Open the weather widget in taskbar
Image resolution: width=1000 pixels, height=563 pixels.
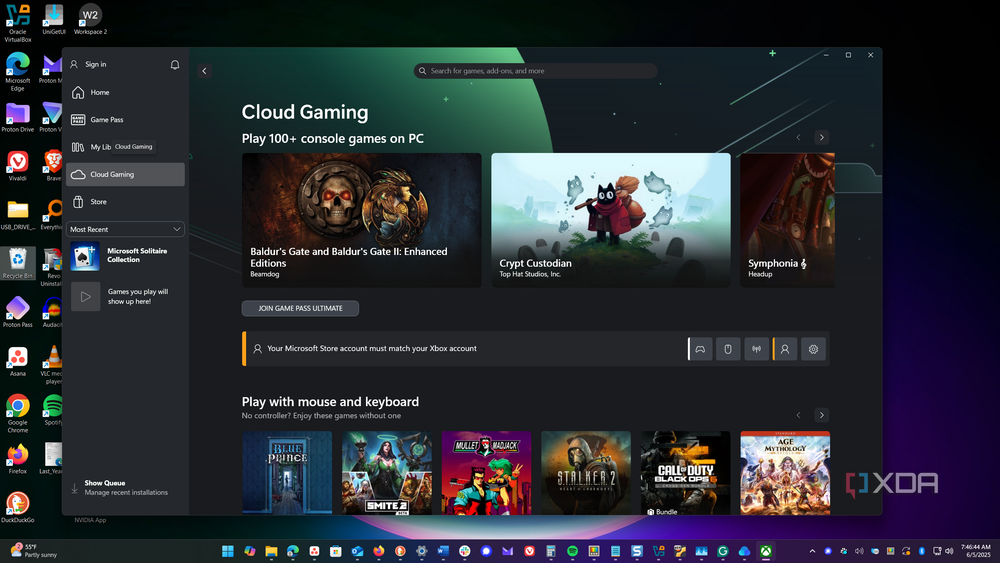[x=33, y=550]
